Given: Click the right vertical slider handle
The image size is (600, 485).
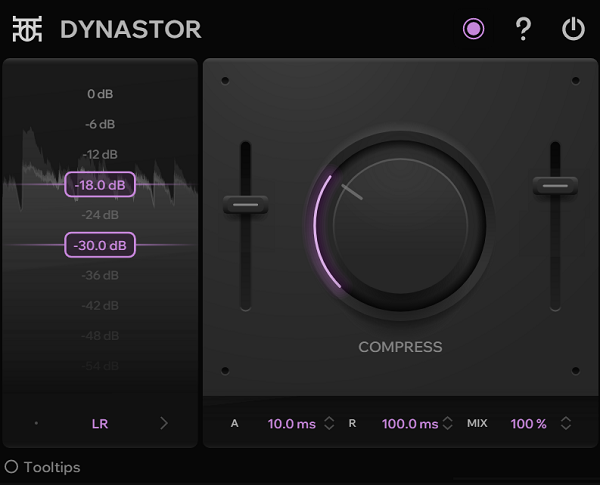Looking at the screenshot, I should point(555,185).
